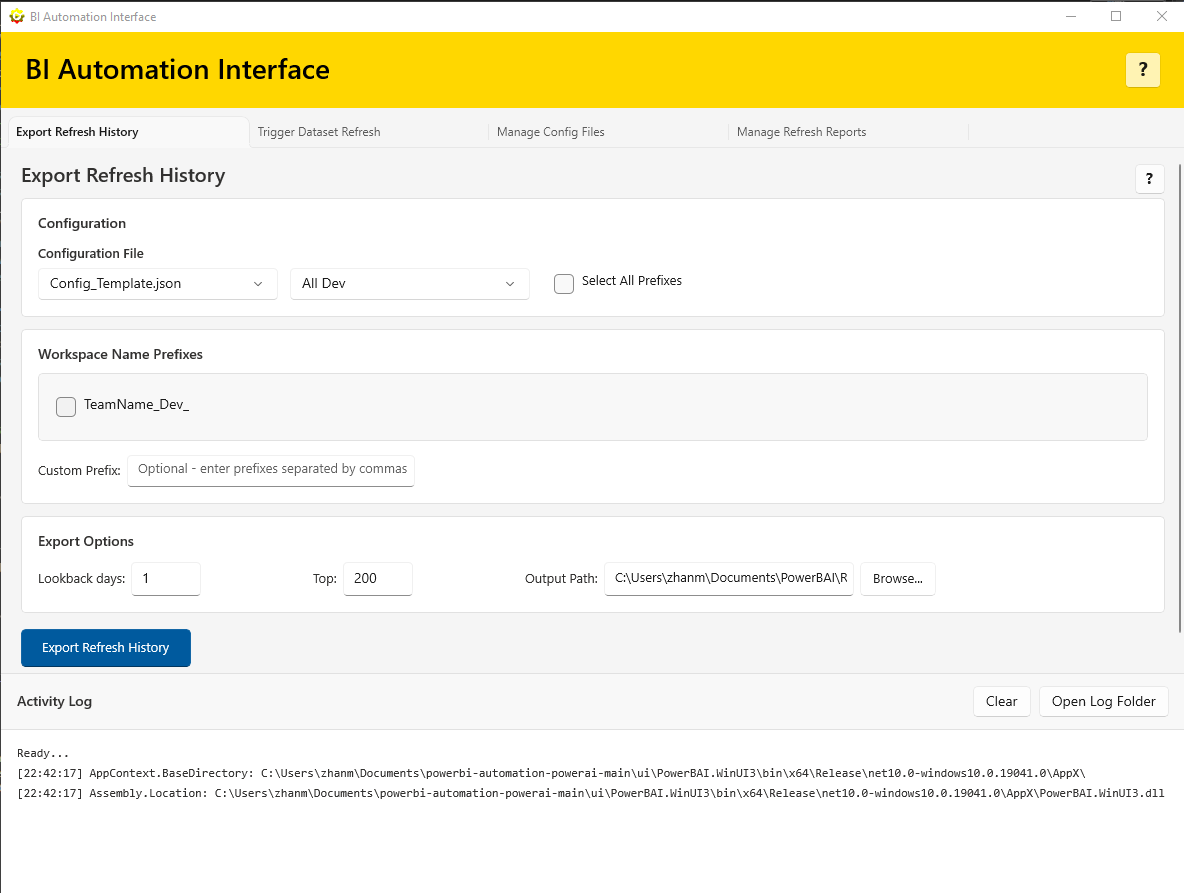Click the Custom Prefix input field
This screenshot has width=1184, height=893.
270,470
